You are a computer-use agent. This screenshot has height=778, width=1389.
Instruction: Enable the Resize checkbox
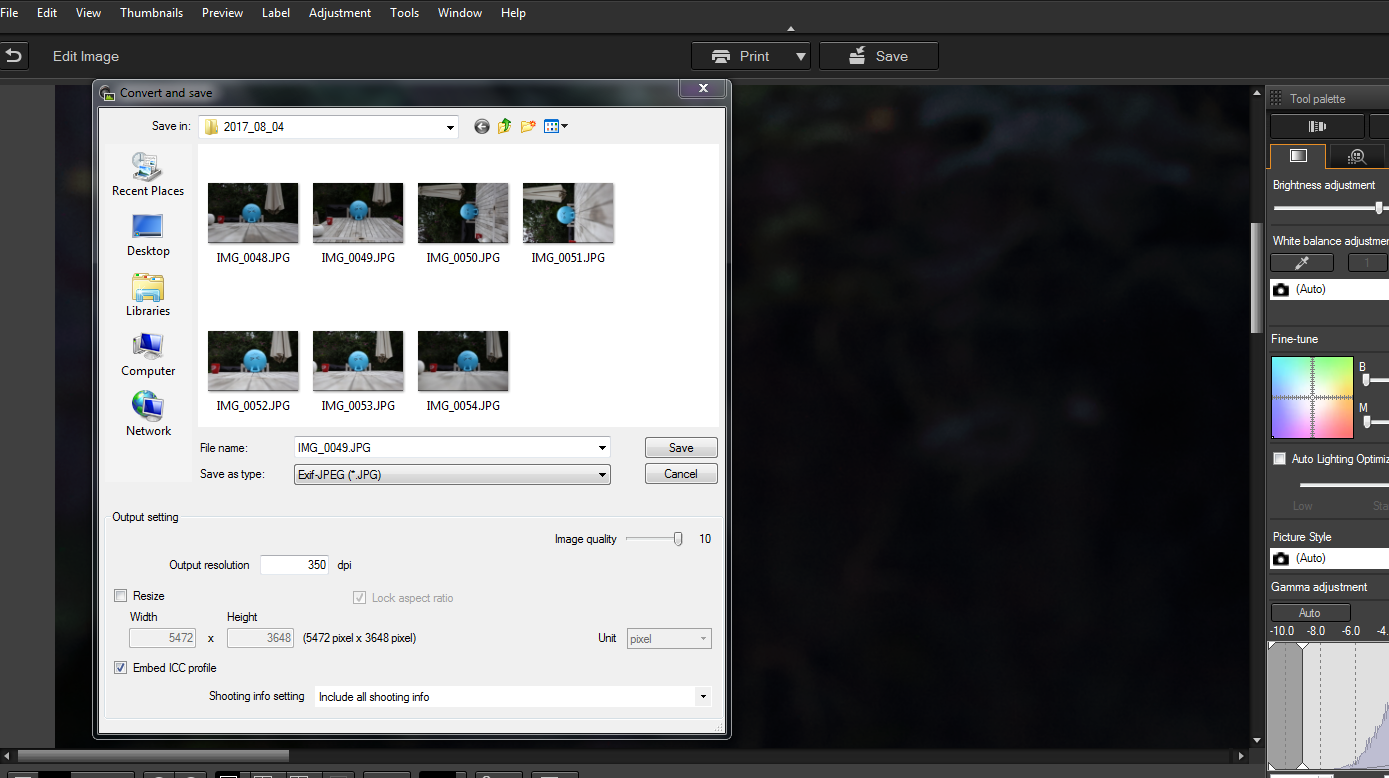click(121, 596)
